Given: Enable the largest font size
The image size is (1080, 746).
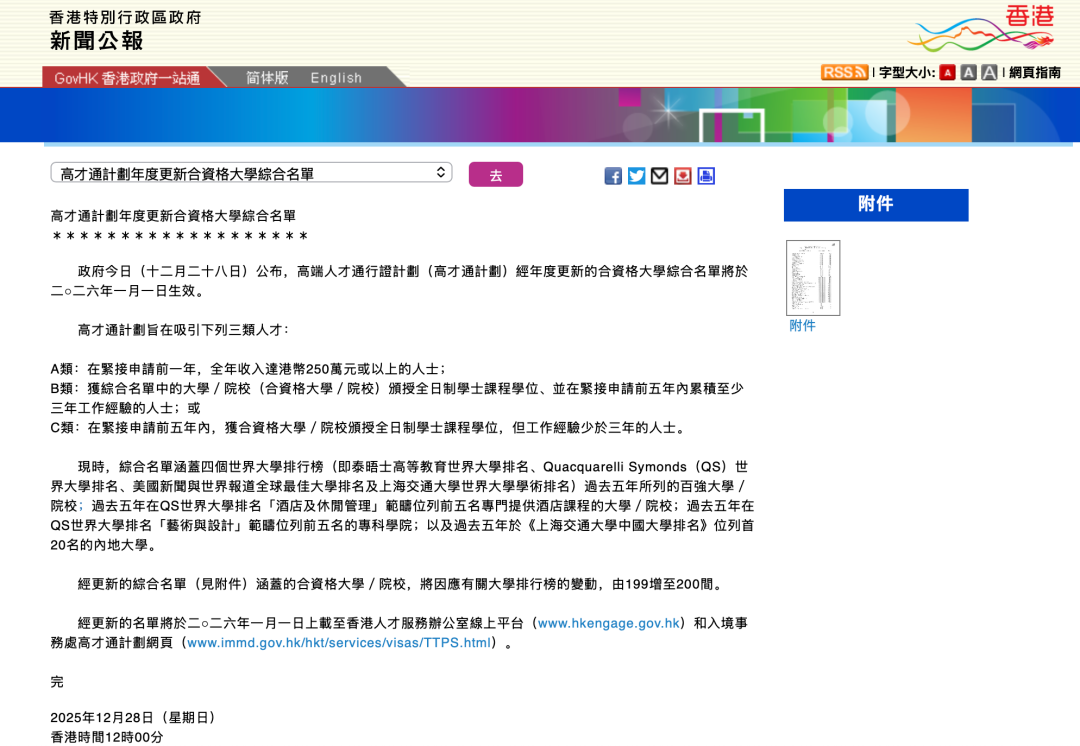Looking at the screenshot, I should 988,72.
